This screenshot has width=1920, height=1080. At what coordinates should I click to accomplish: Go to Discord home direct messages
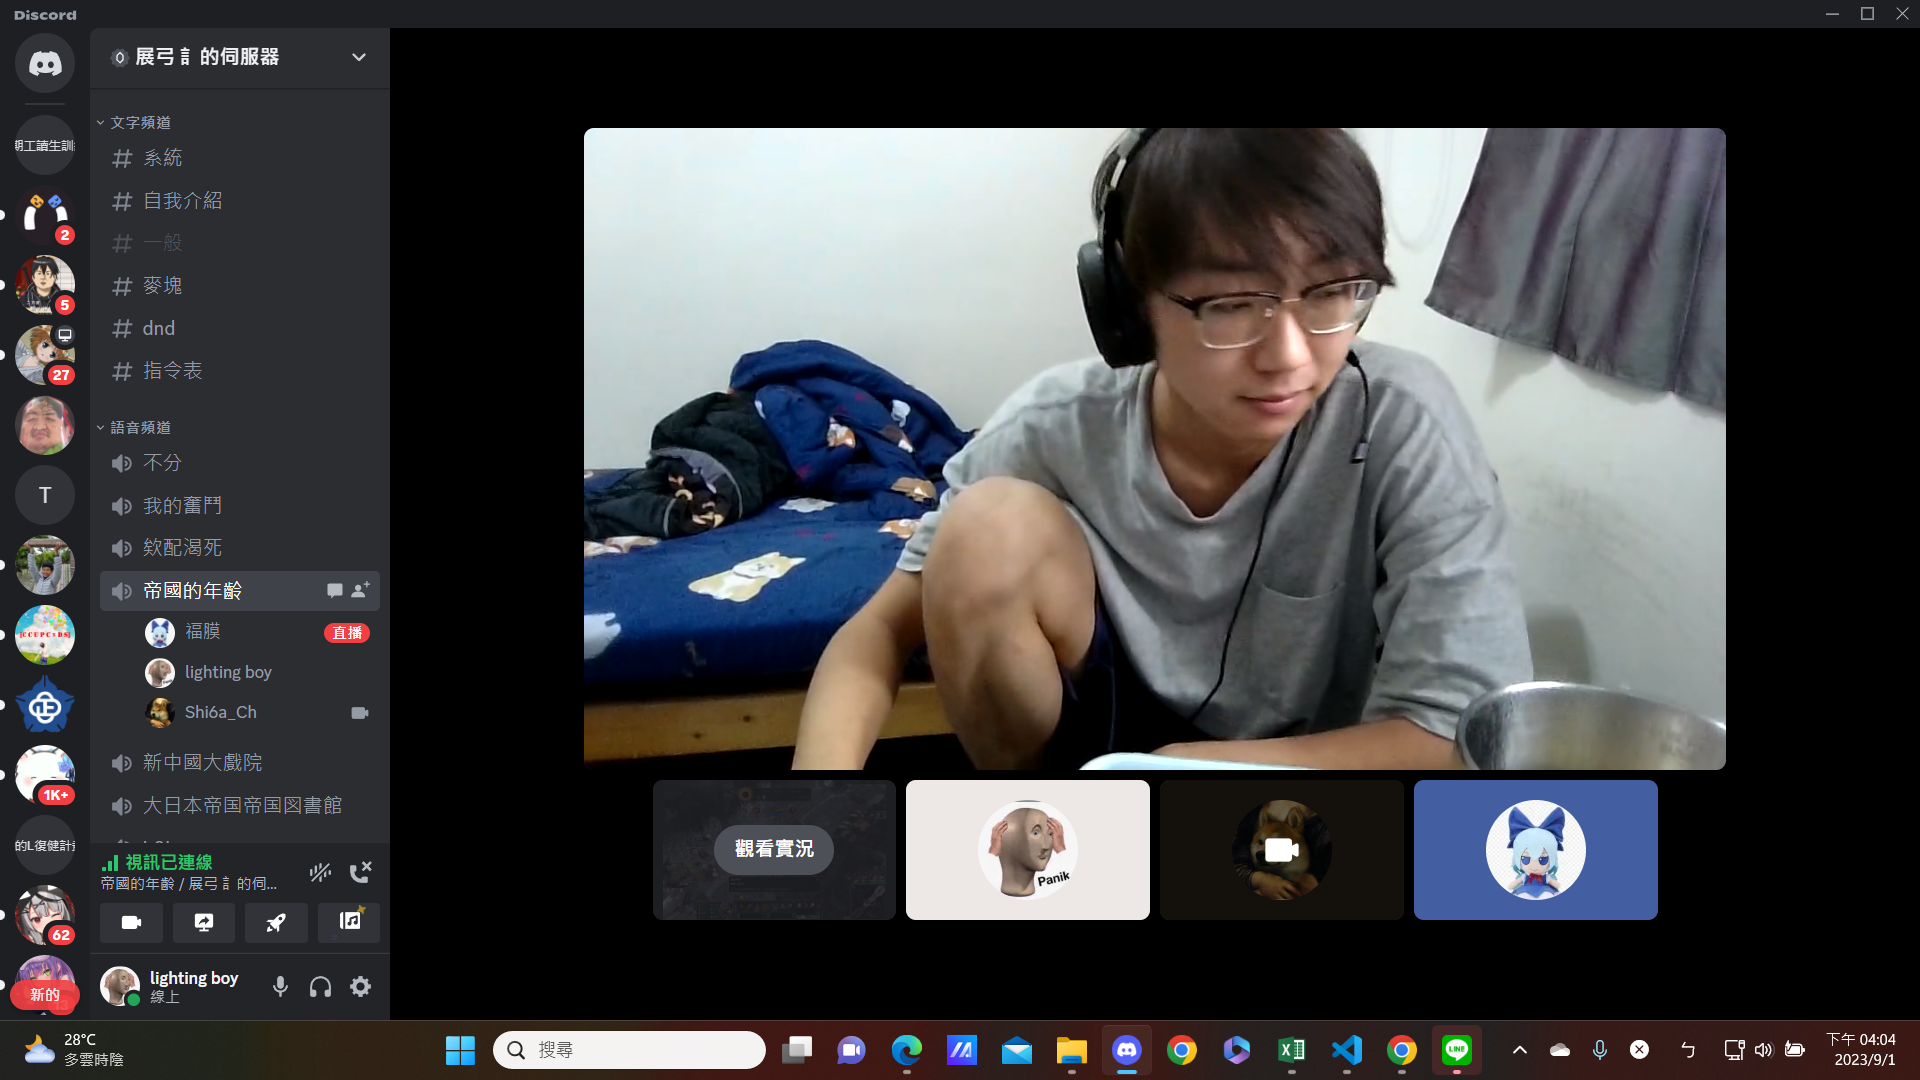[x=45, y=64]
